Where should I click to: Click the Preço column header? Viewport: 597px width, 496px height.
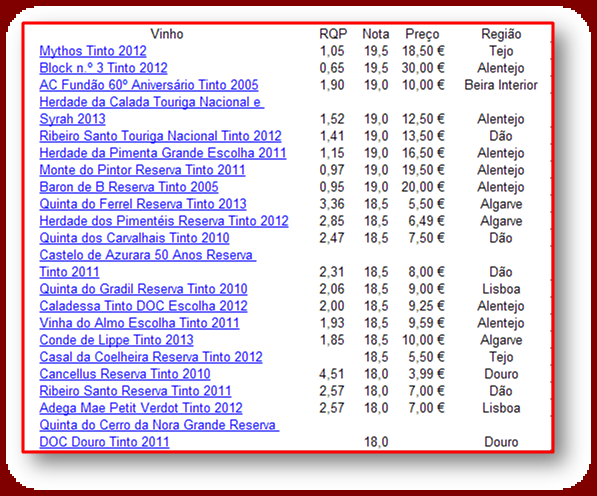(x=422, y=34)
